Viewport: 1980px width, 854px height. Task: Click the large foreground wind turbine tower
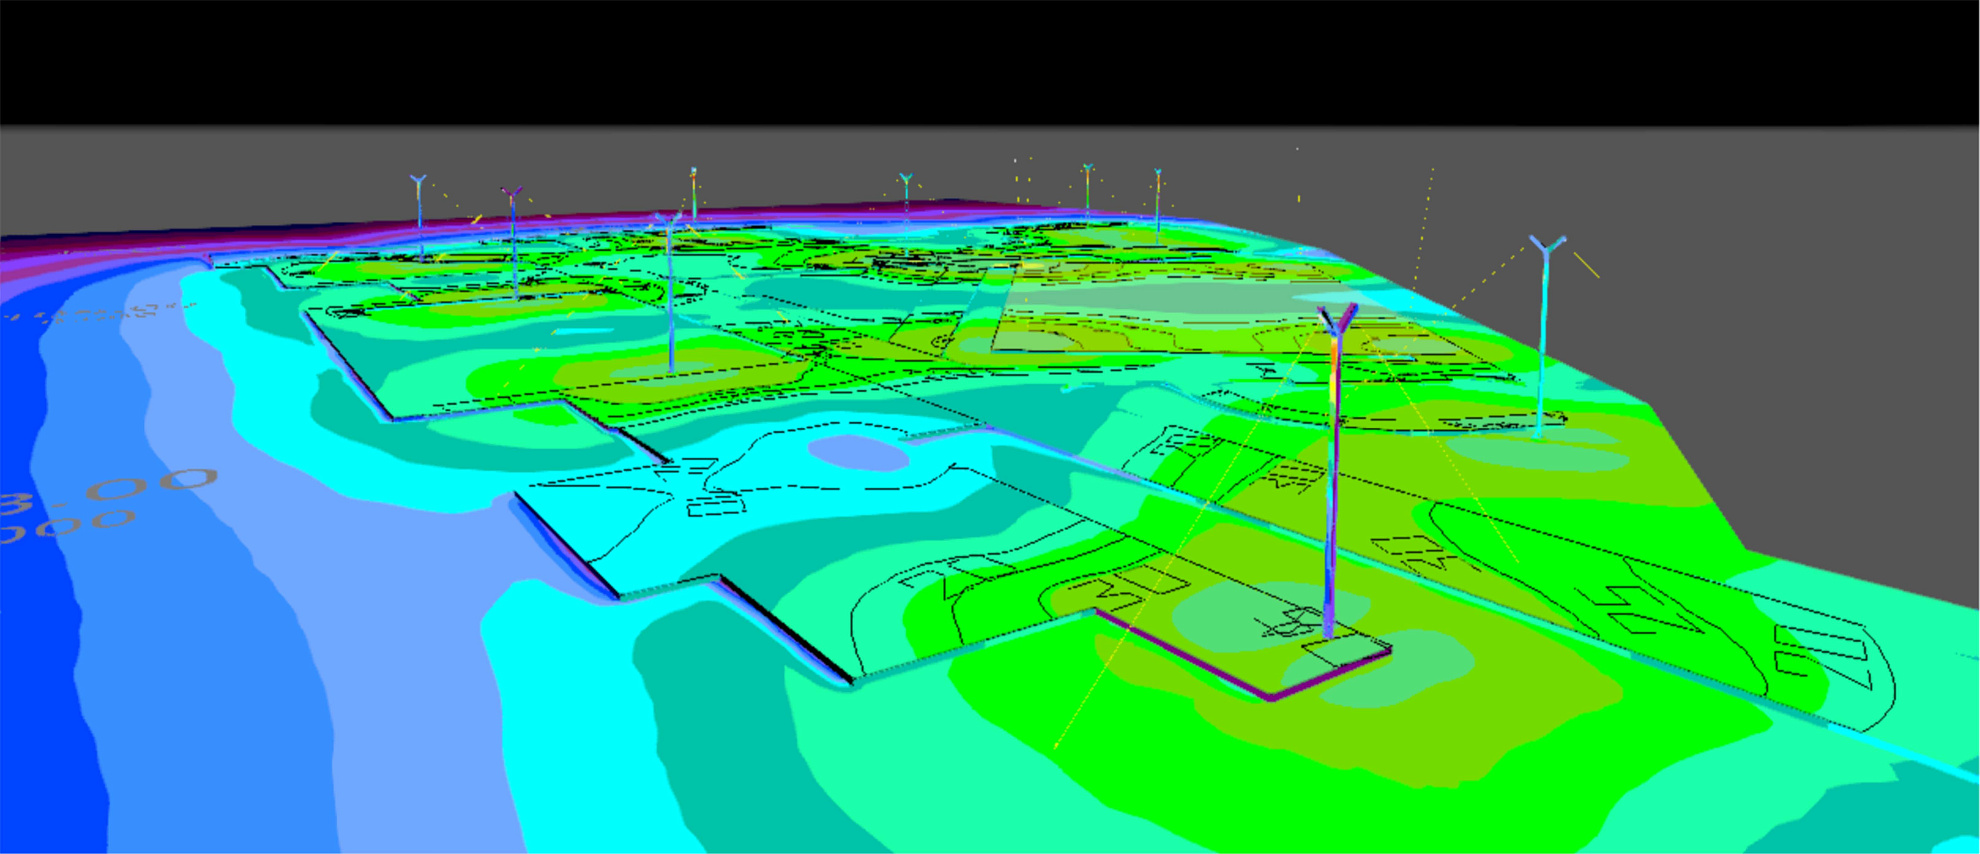point(1332,480)
